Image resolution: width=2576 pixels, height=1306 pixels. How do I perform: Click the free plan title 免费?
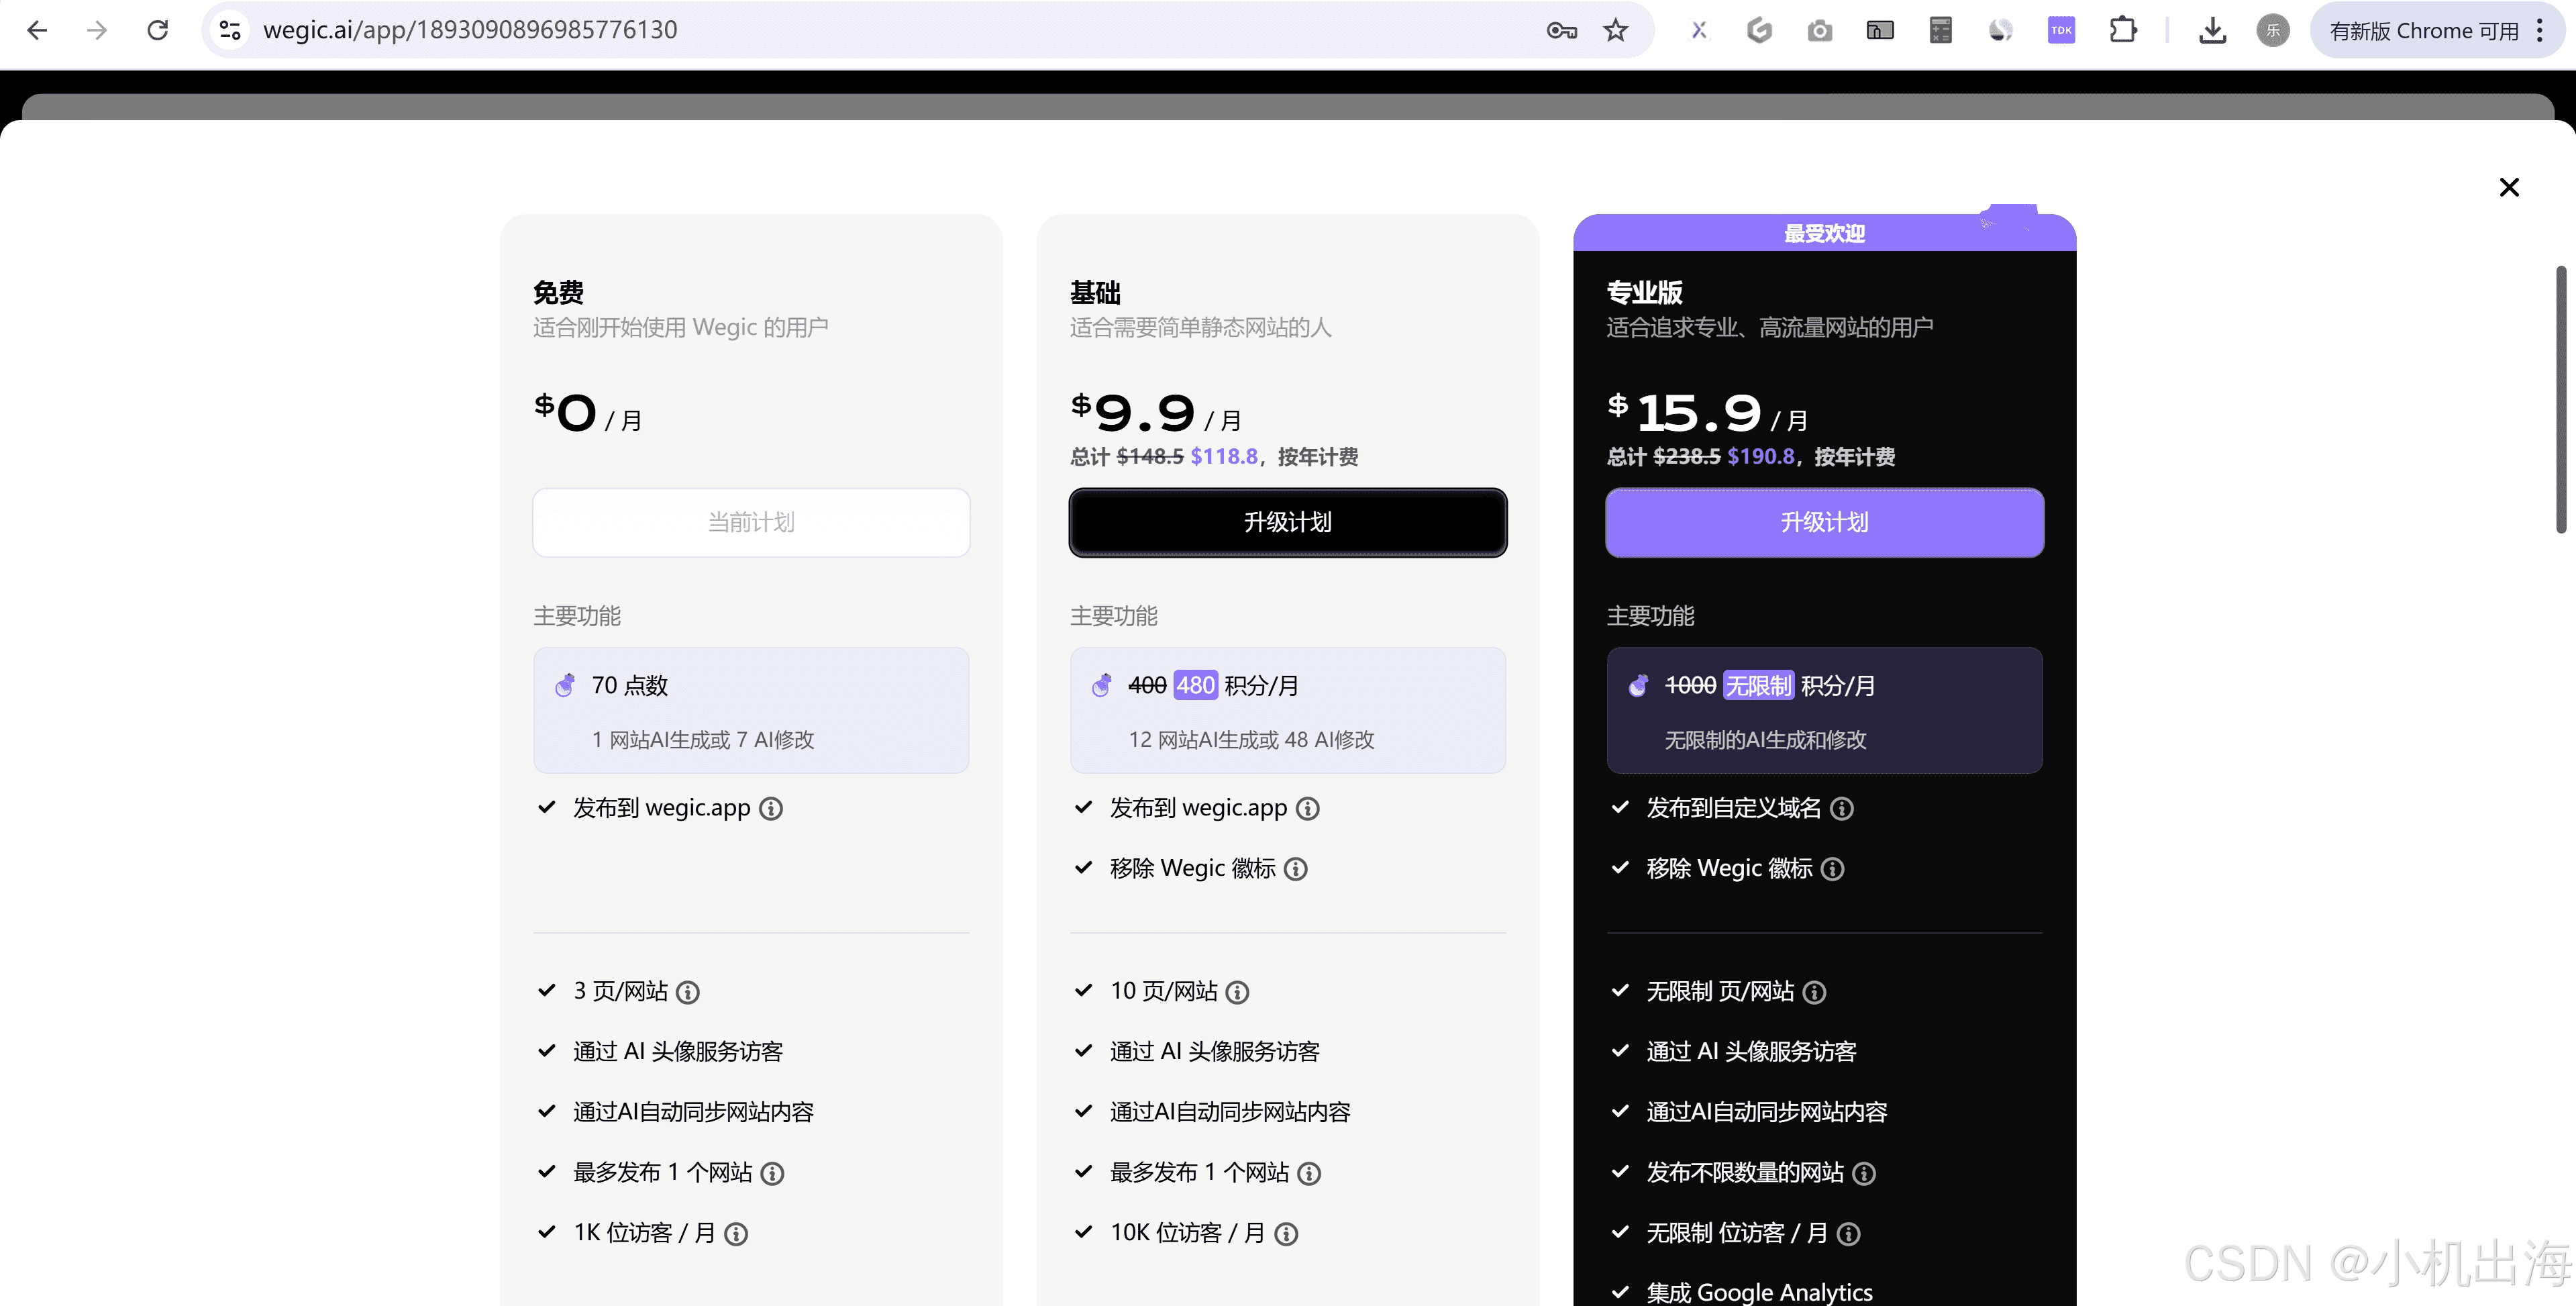(x=558, y=292)
